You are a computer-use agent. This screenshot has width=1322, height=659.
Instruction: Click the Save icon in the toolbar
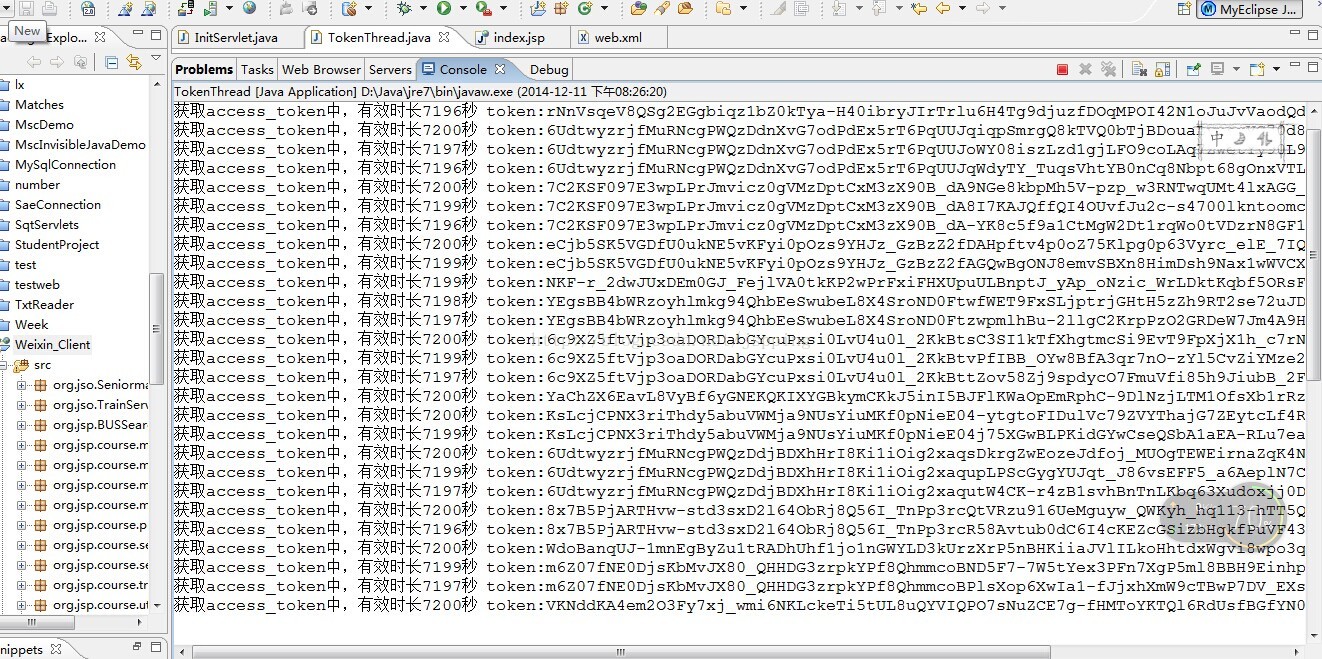coord(26,8)
